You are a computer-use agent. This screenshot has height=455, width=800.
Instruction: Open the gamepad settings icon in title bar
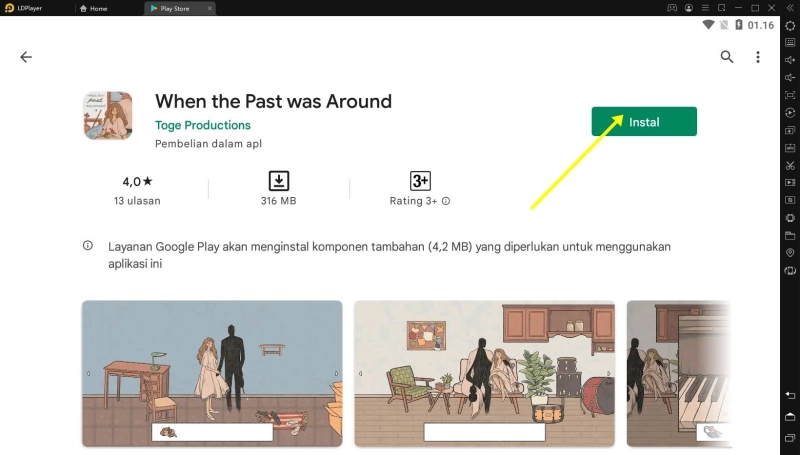click(672, 8)
